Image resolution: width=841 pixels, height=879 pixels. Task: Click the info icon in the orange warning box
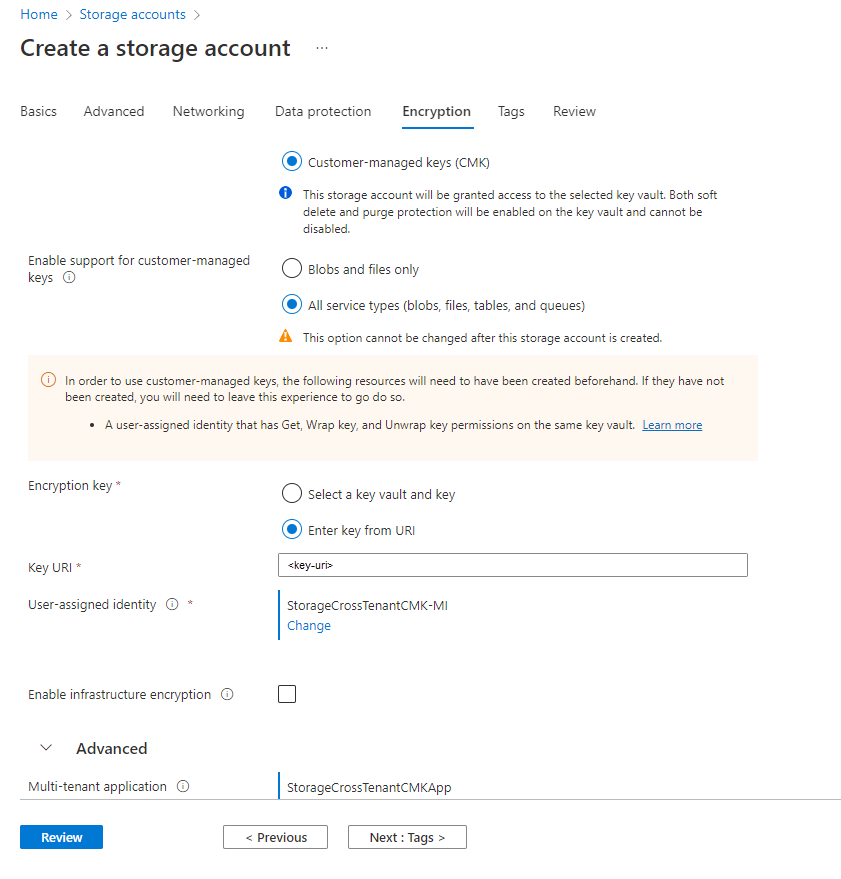[x=47, y=380]
